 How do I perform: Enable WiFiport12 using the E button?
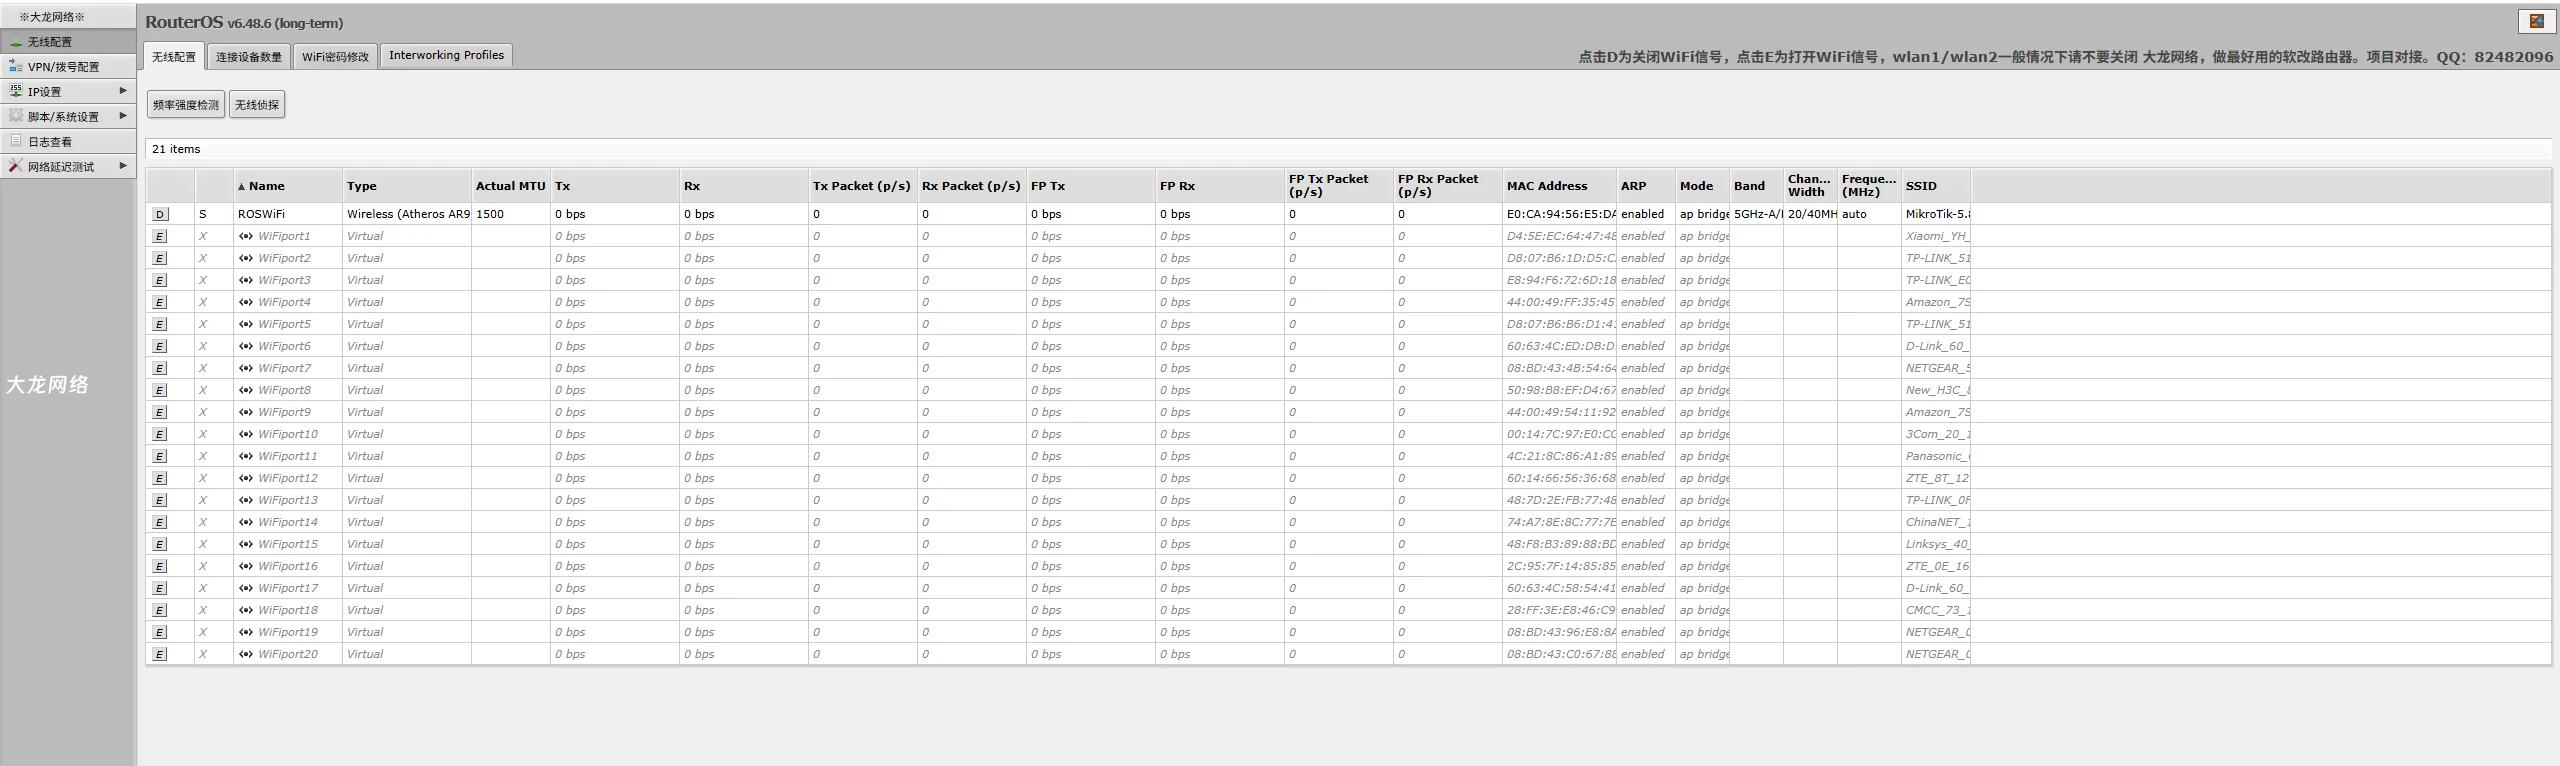pos(160,478)
